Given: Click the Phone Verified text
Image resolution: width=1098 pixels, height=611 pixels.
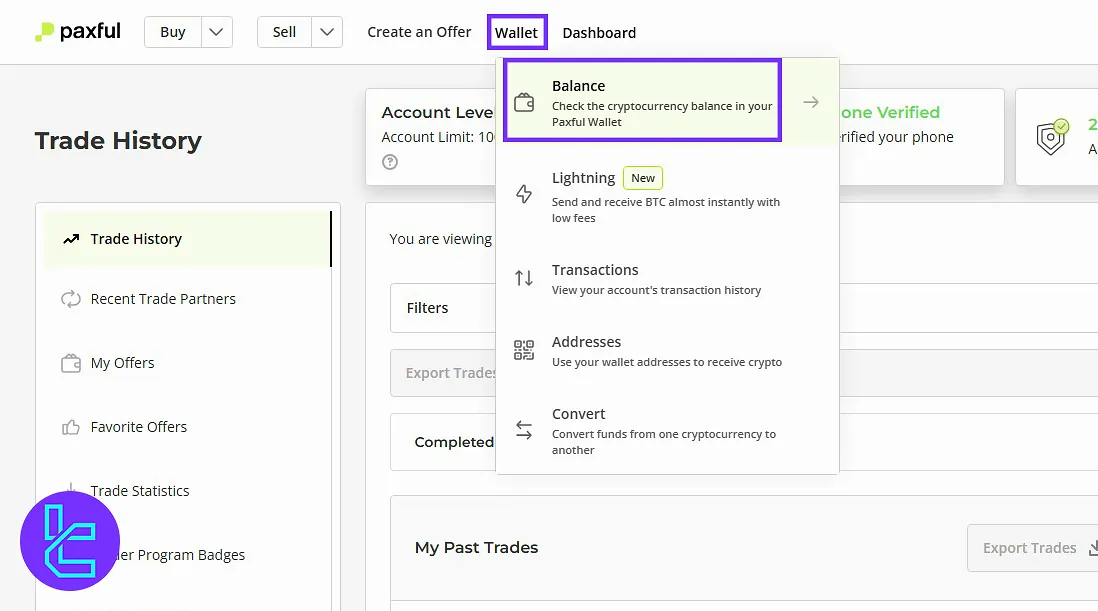Looking at the screenshot, I should pyautogui.click(x=890, y=113).
